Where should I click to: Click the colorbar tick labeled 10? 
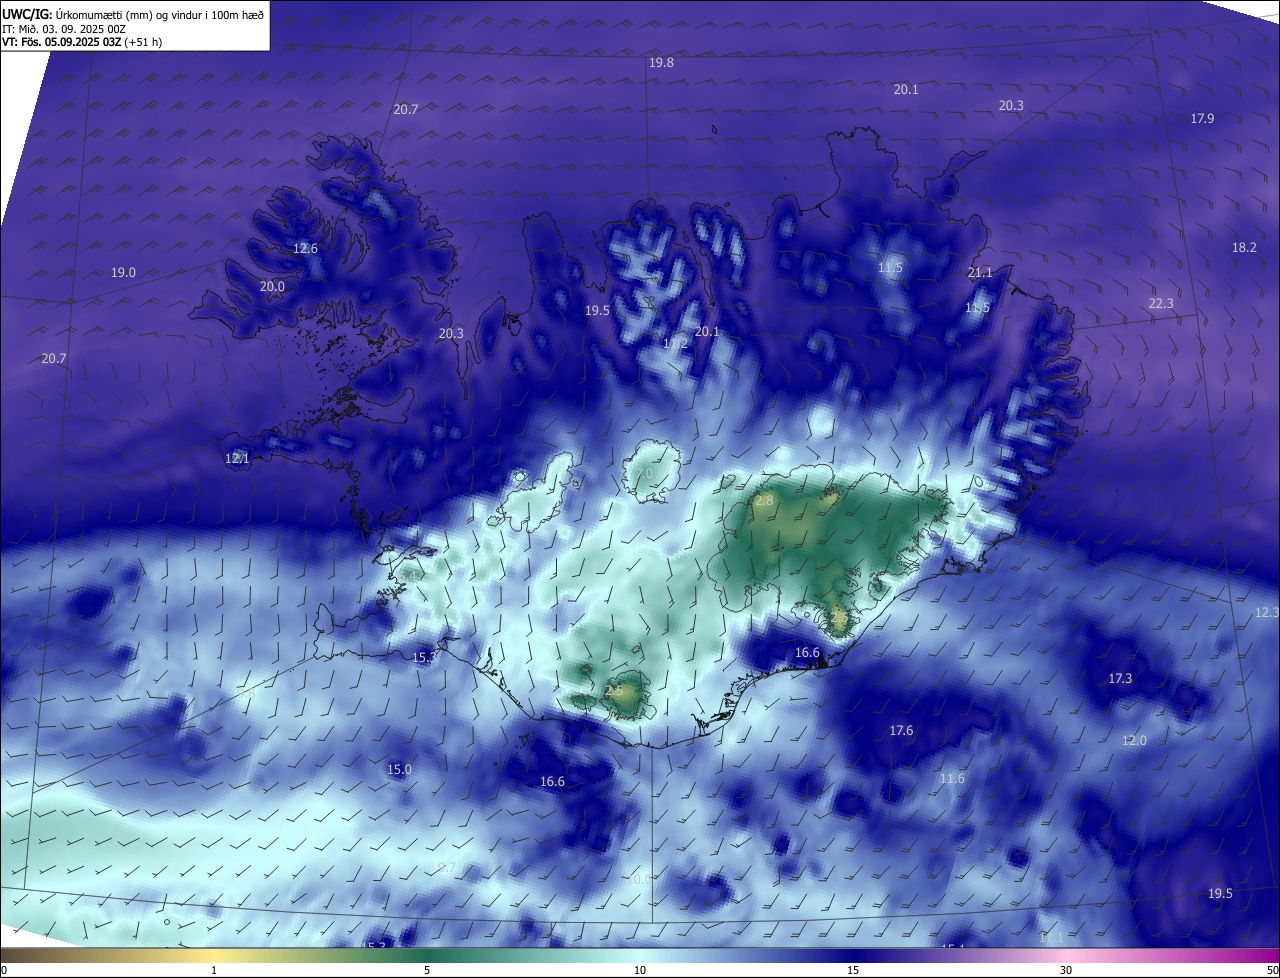(x=640, y=970)
